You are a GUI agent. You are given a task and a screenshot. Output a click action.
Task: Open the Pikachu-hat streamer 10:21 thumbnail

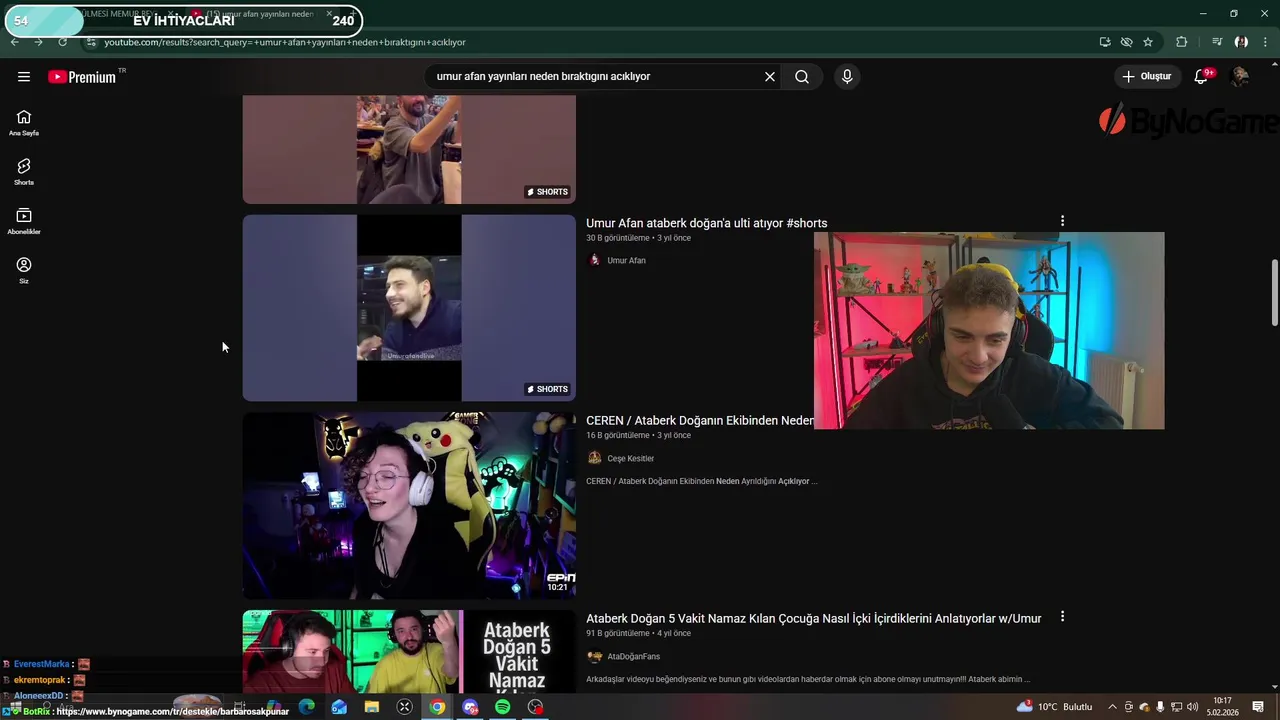point(409,505)
